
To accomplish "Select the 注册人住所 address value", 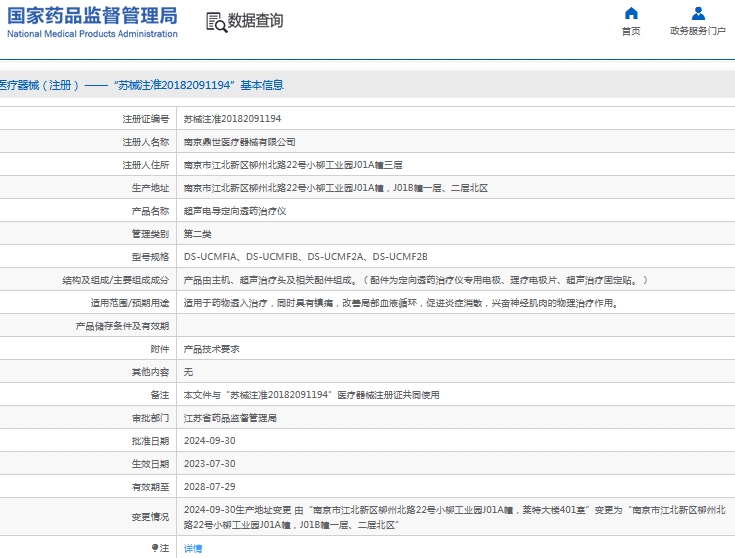I will [x=293, y=165].
